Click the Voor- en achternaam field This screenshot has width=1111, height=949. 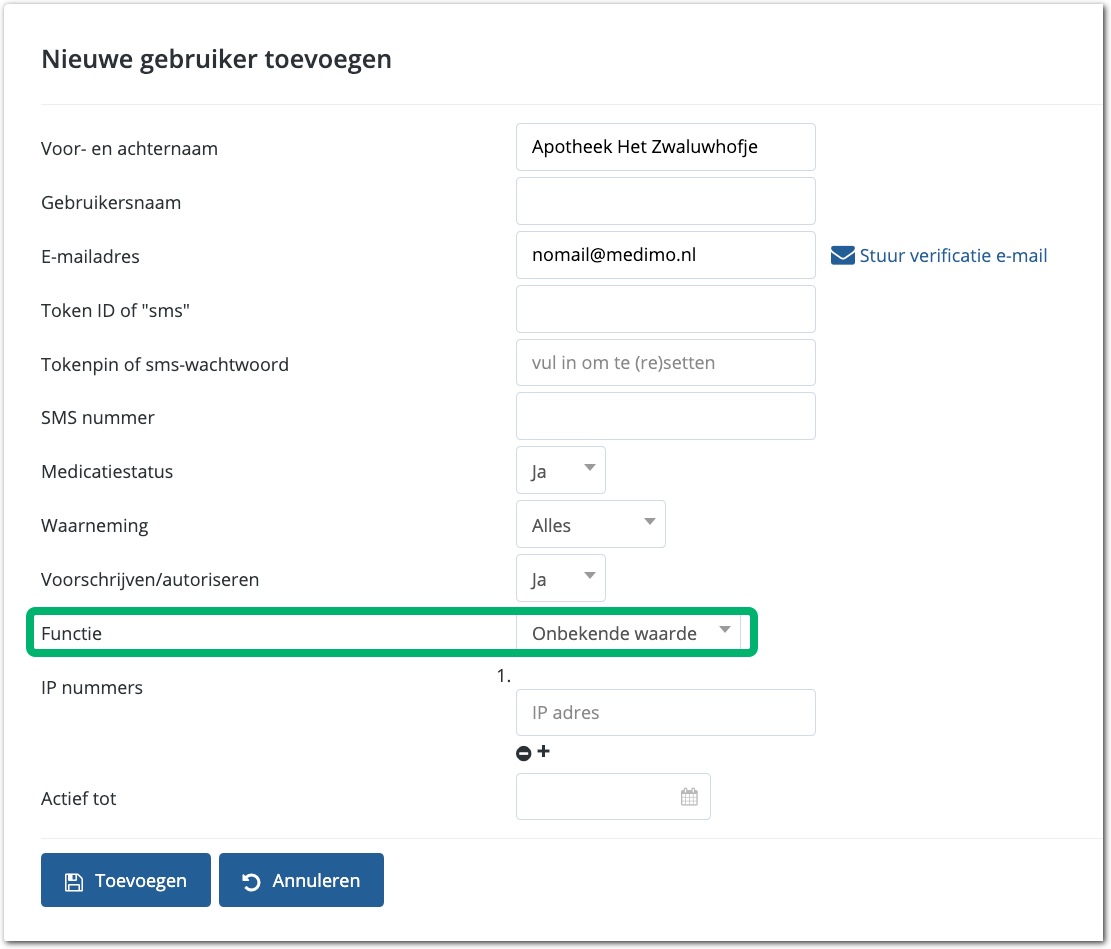(x=665, y=147)
